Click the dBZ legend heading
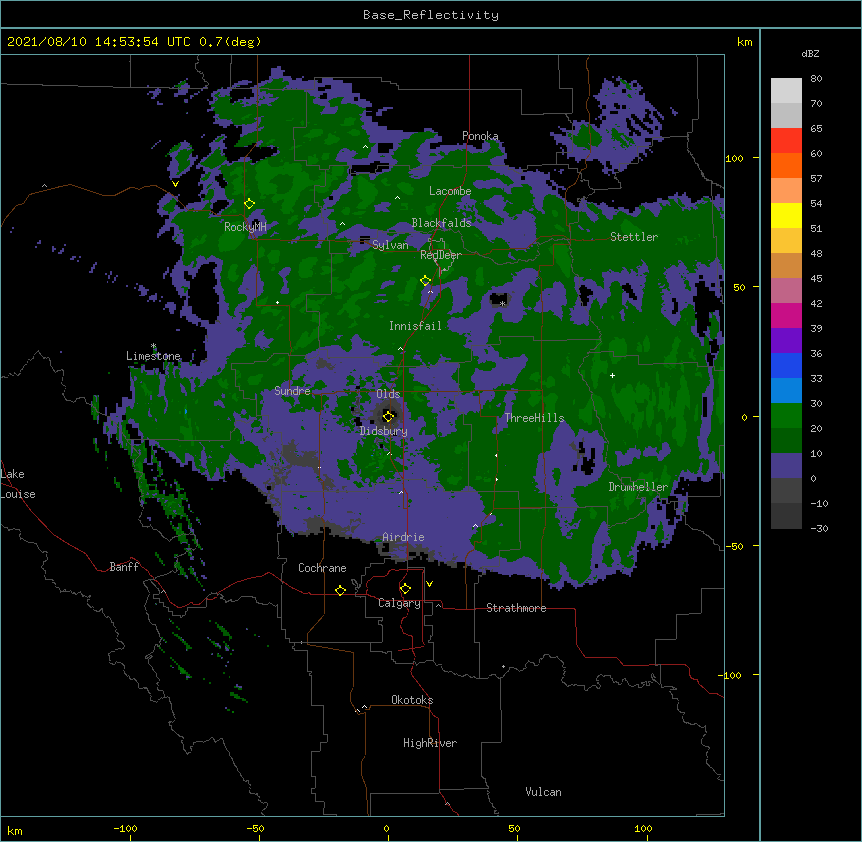This screenshot has height=842, width=862. pyautogui.click(x=810, y=53)
